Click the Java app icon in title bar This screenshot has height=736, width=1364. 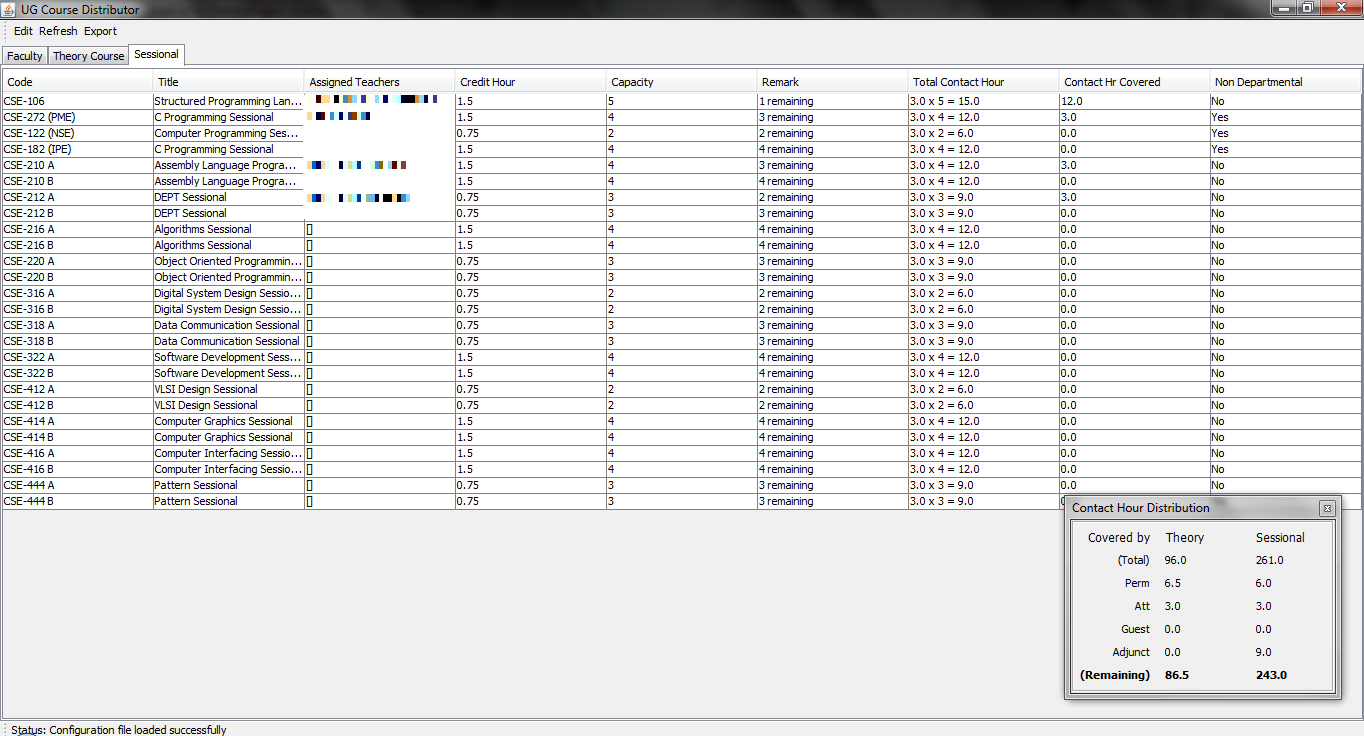[9, 9]
